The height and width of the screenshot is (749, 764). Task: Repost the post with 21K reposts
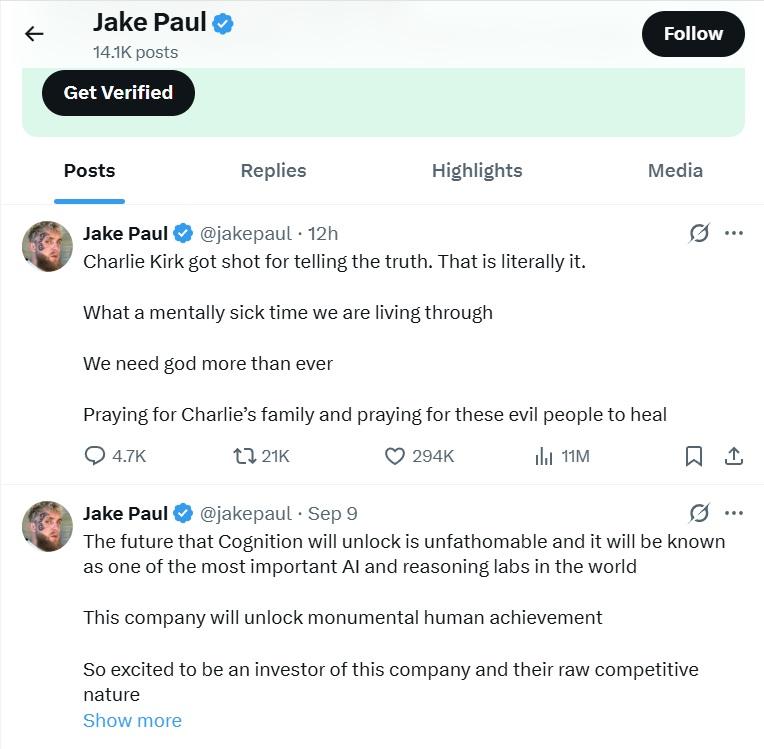click(x=243, y=456)
